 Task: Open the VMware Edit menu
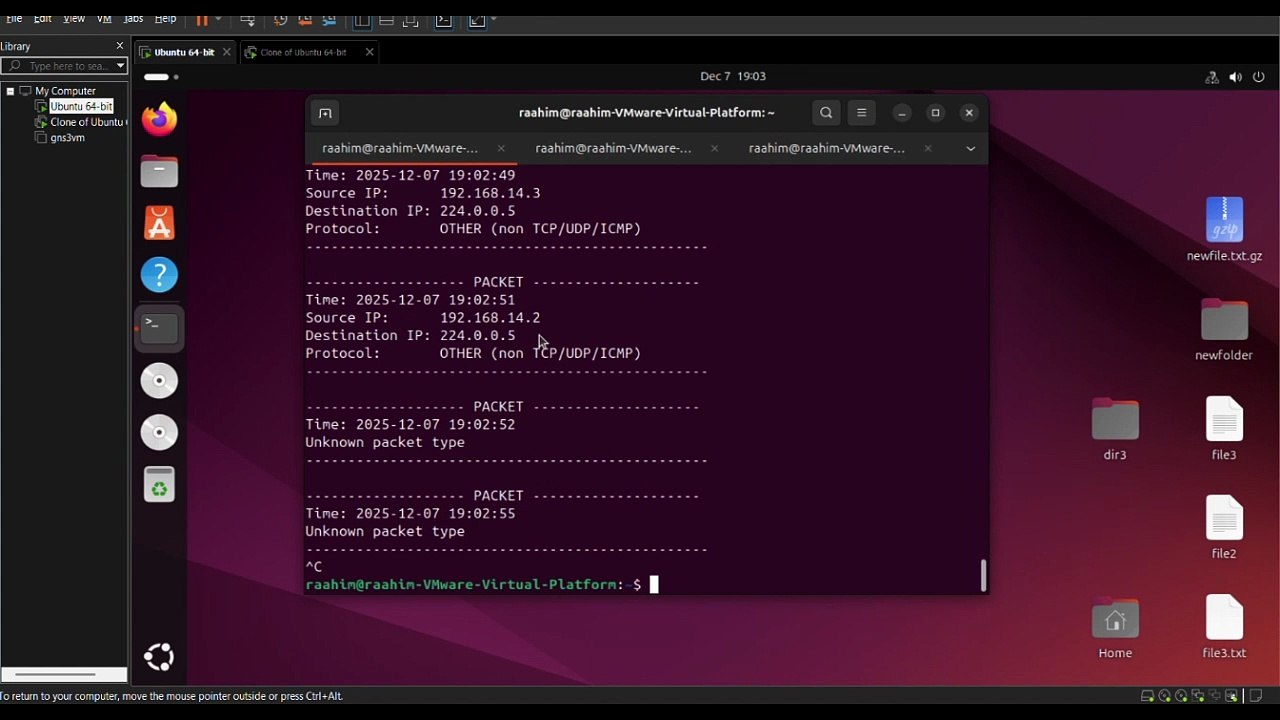tap(43, 19)
